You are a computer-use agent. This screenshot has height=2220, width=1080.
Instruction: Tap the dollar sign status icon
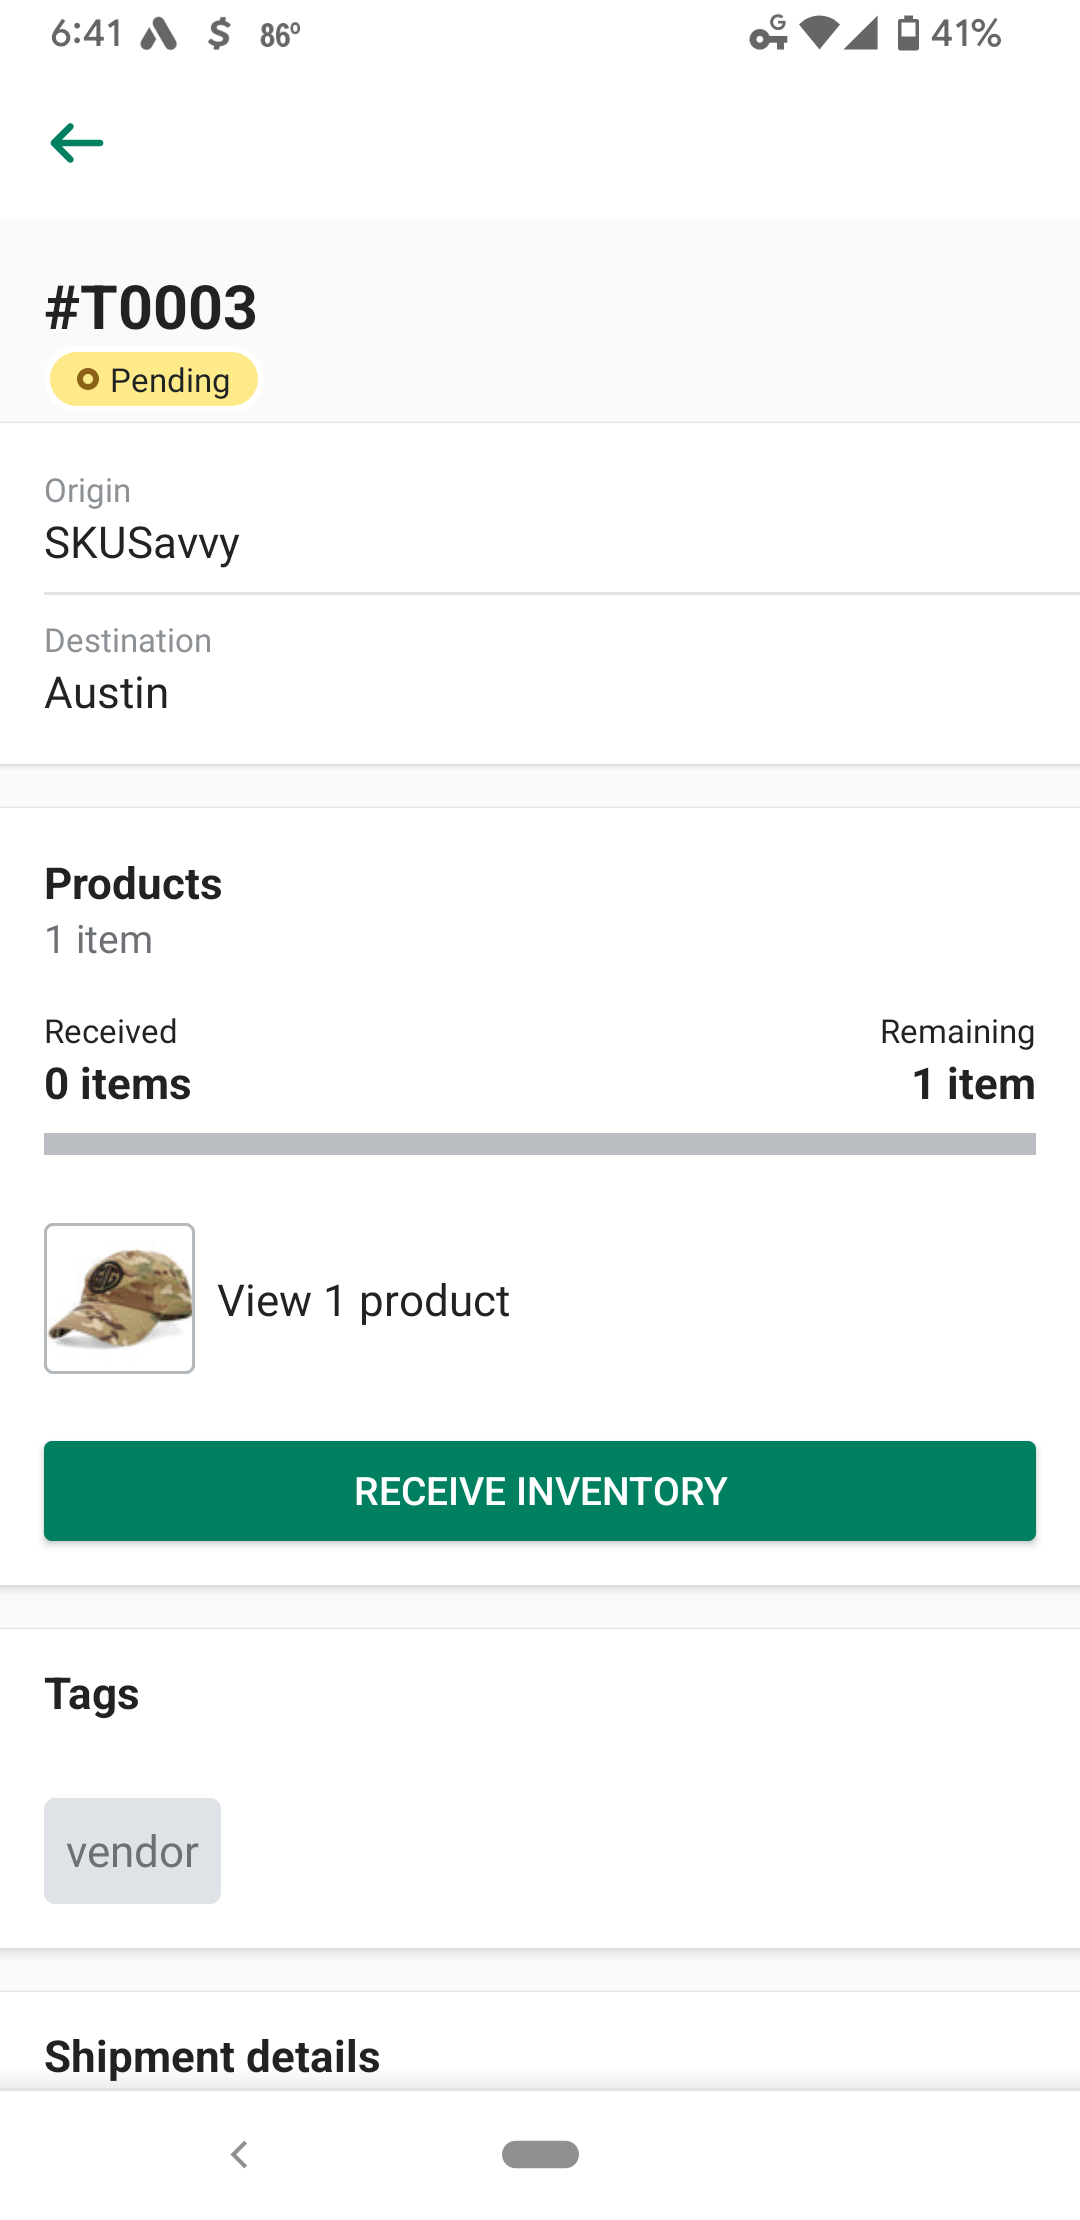click(218, 33)
